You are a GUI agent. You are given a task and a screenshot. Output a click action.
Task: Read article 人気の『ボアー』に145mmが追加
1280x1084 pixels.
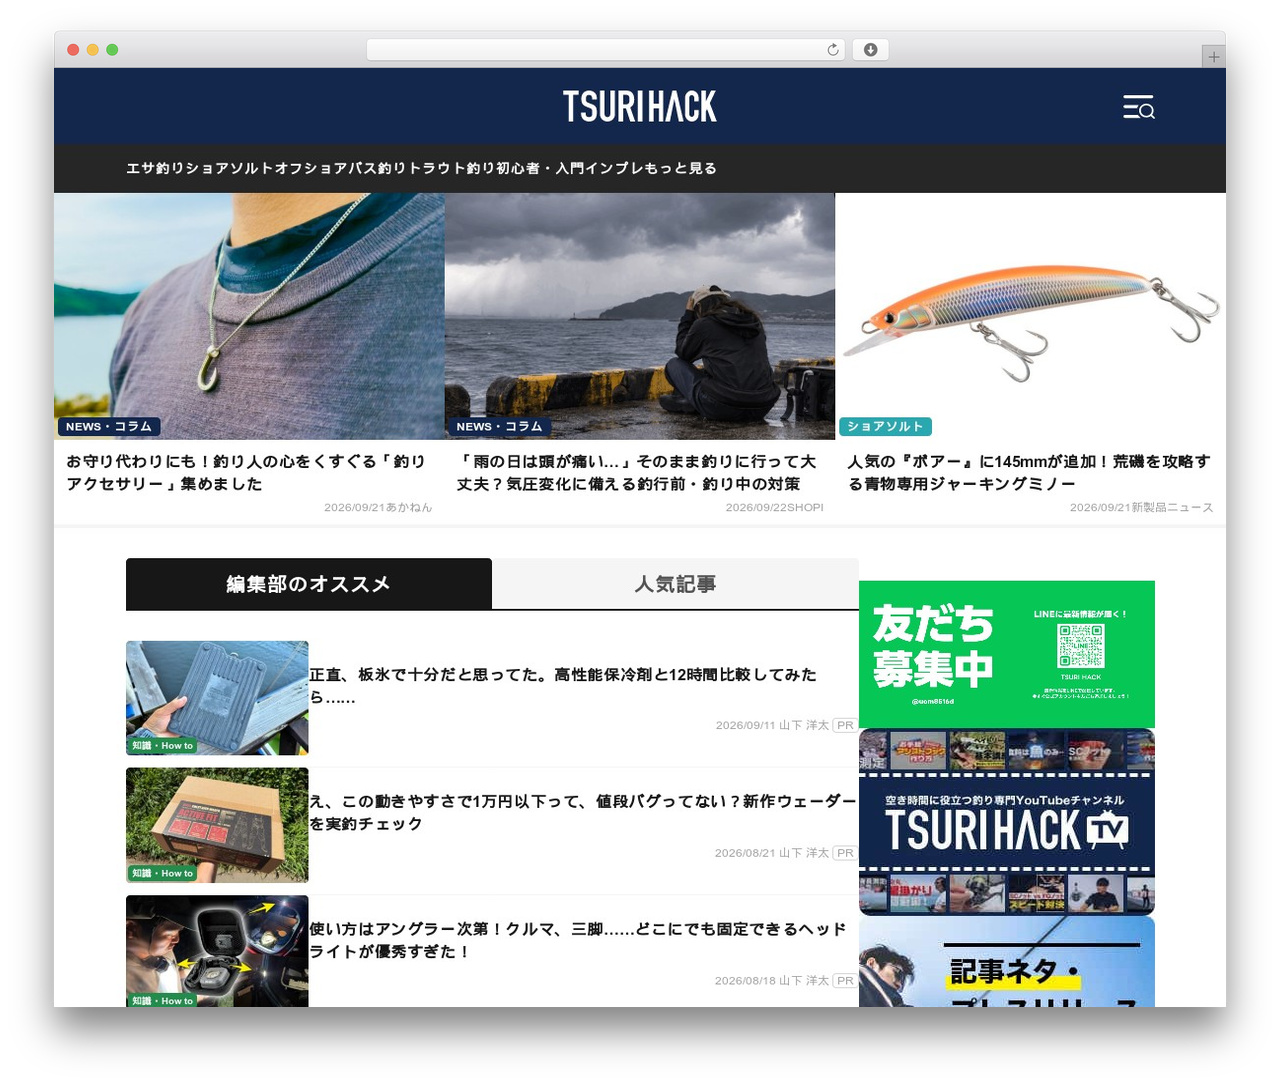pyautogui.click(x=1029, y=472)
